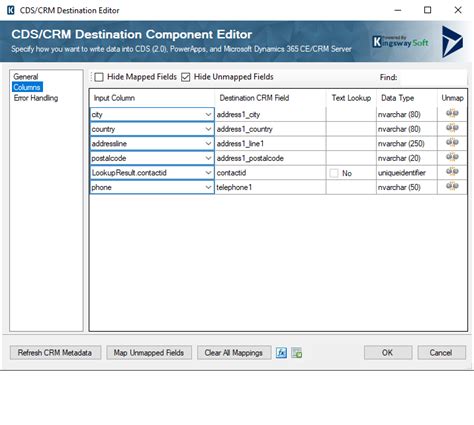Click the Cancel button
The image size is (474, 425).
[441, 353]
